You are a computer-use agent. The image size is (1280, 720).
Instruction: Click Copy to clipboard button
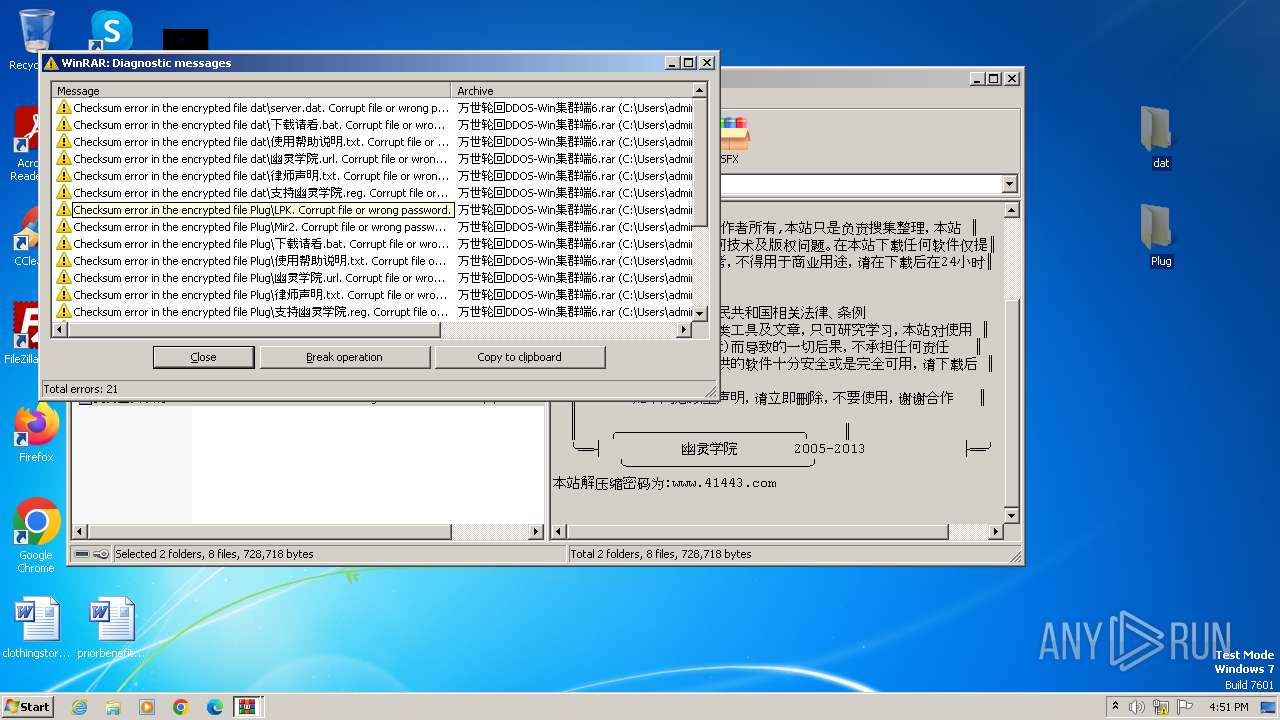[519, 357]
